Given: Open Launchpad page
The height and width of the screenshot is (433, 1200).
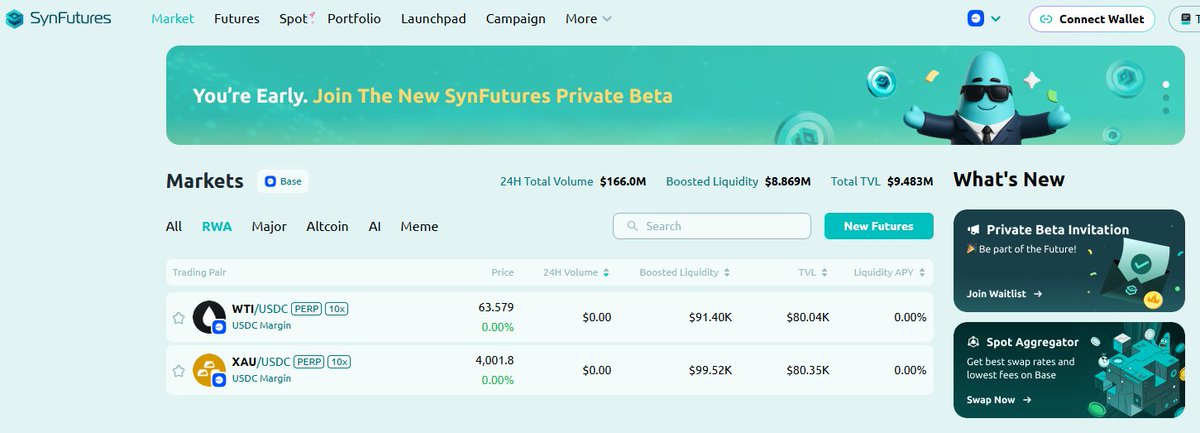Looking at the screenshot, I should click(433, 19).
